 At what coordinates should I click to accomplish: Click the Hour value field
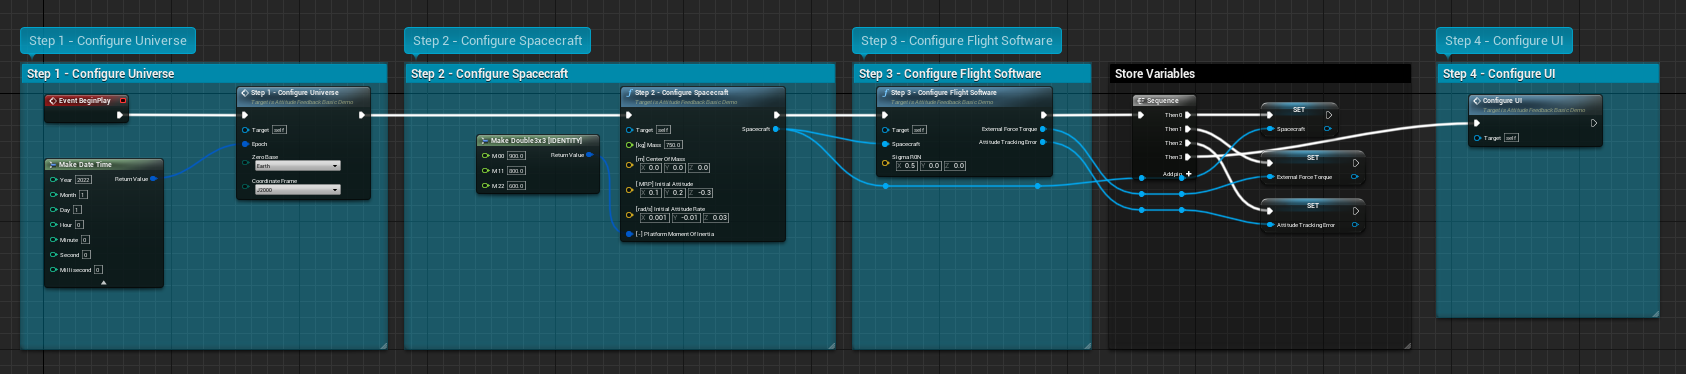[x=79, y=225]
